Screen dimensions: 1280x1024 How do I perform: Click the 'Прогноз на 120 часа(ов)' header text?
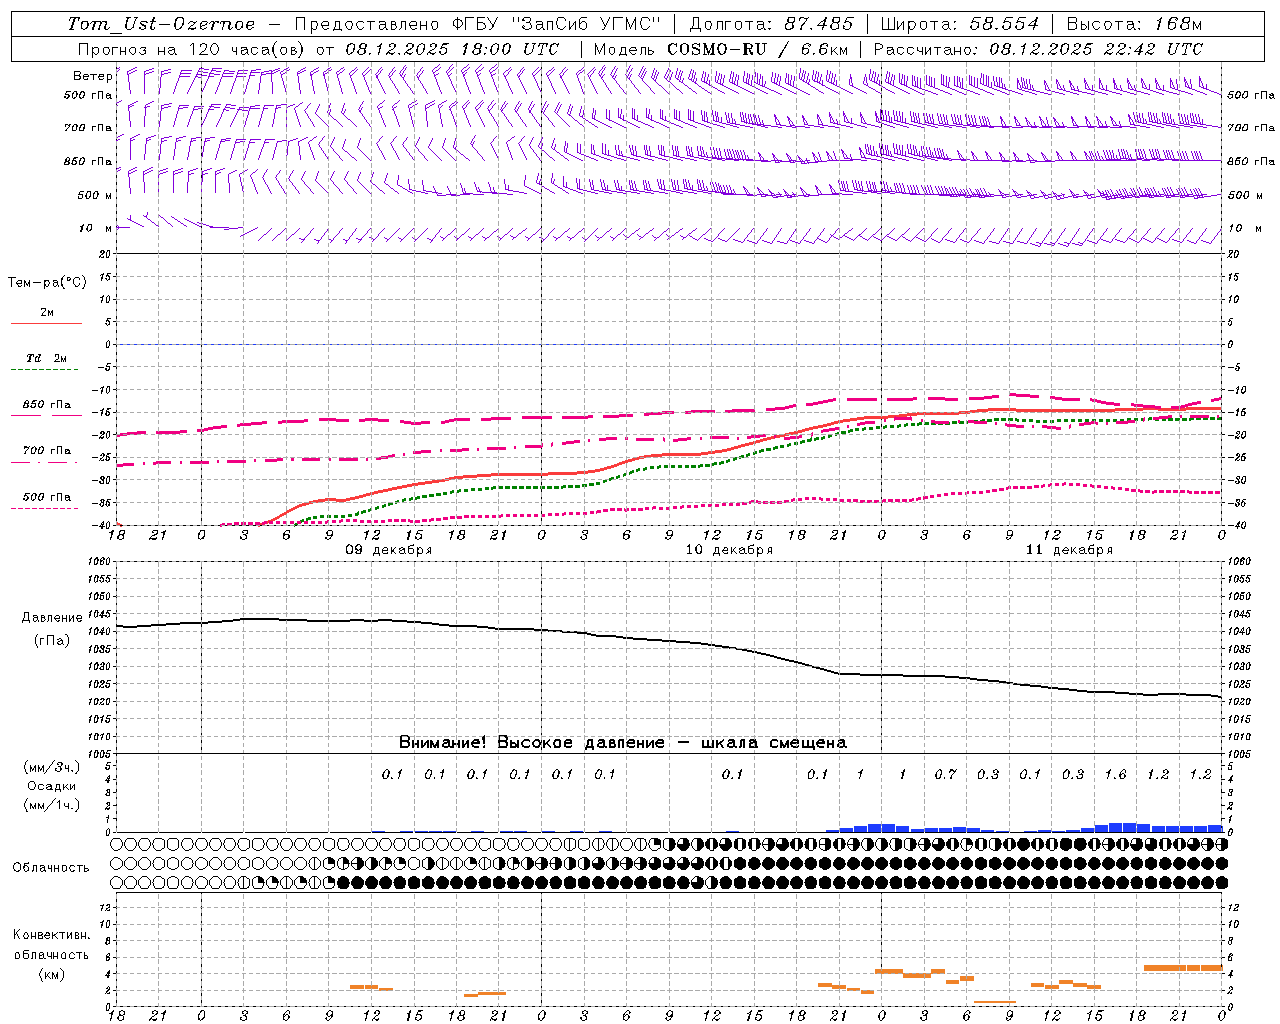[193, 49]
